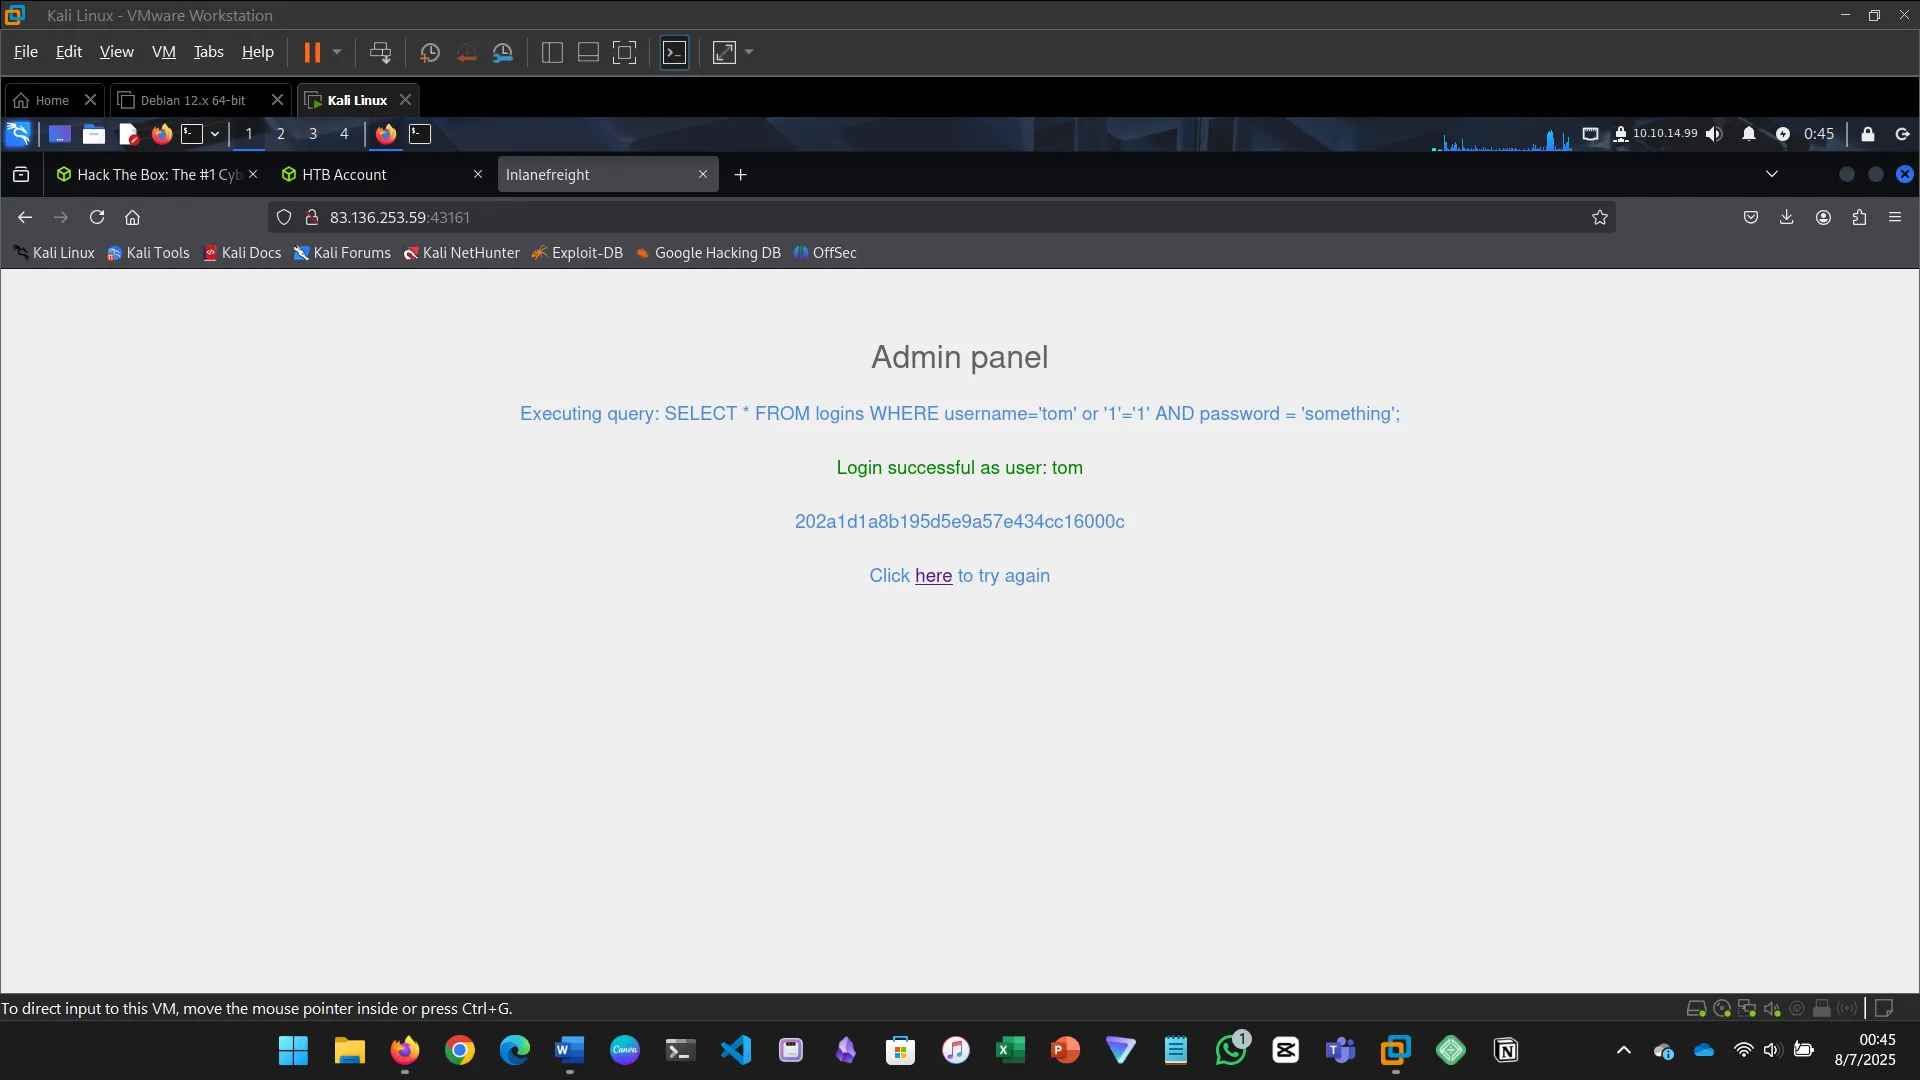Toggle the VMware pause VM button

[x=312, y=52]
